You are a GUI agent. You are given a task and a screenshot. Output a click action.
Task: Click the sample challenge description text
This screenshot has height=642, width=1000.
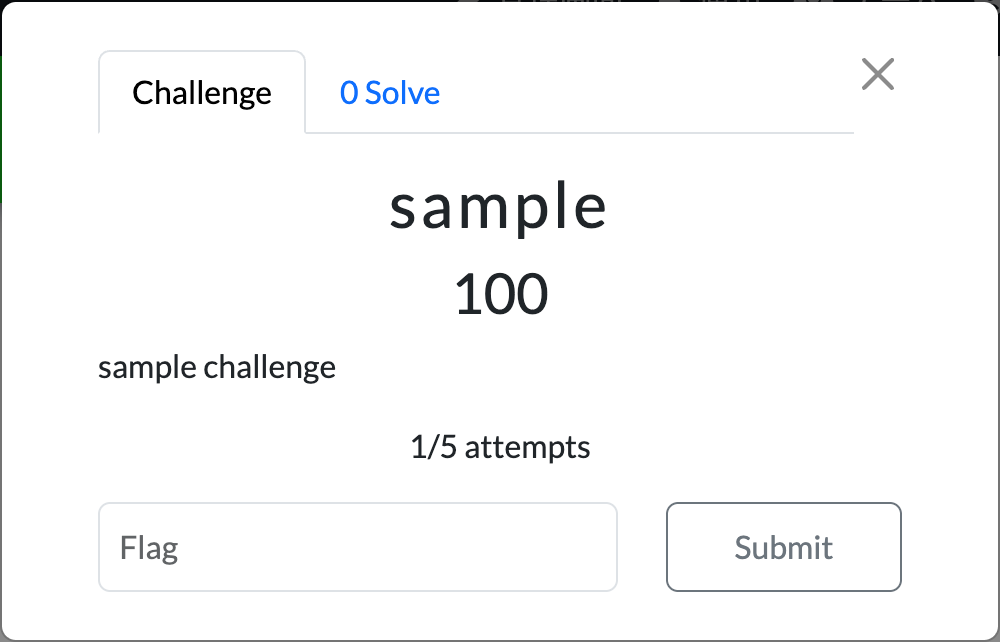click(x=216, y=367)
